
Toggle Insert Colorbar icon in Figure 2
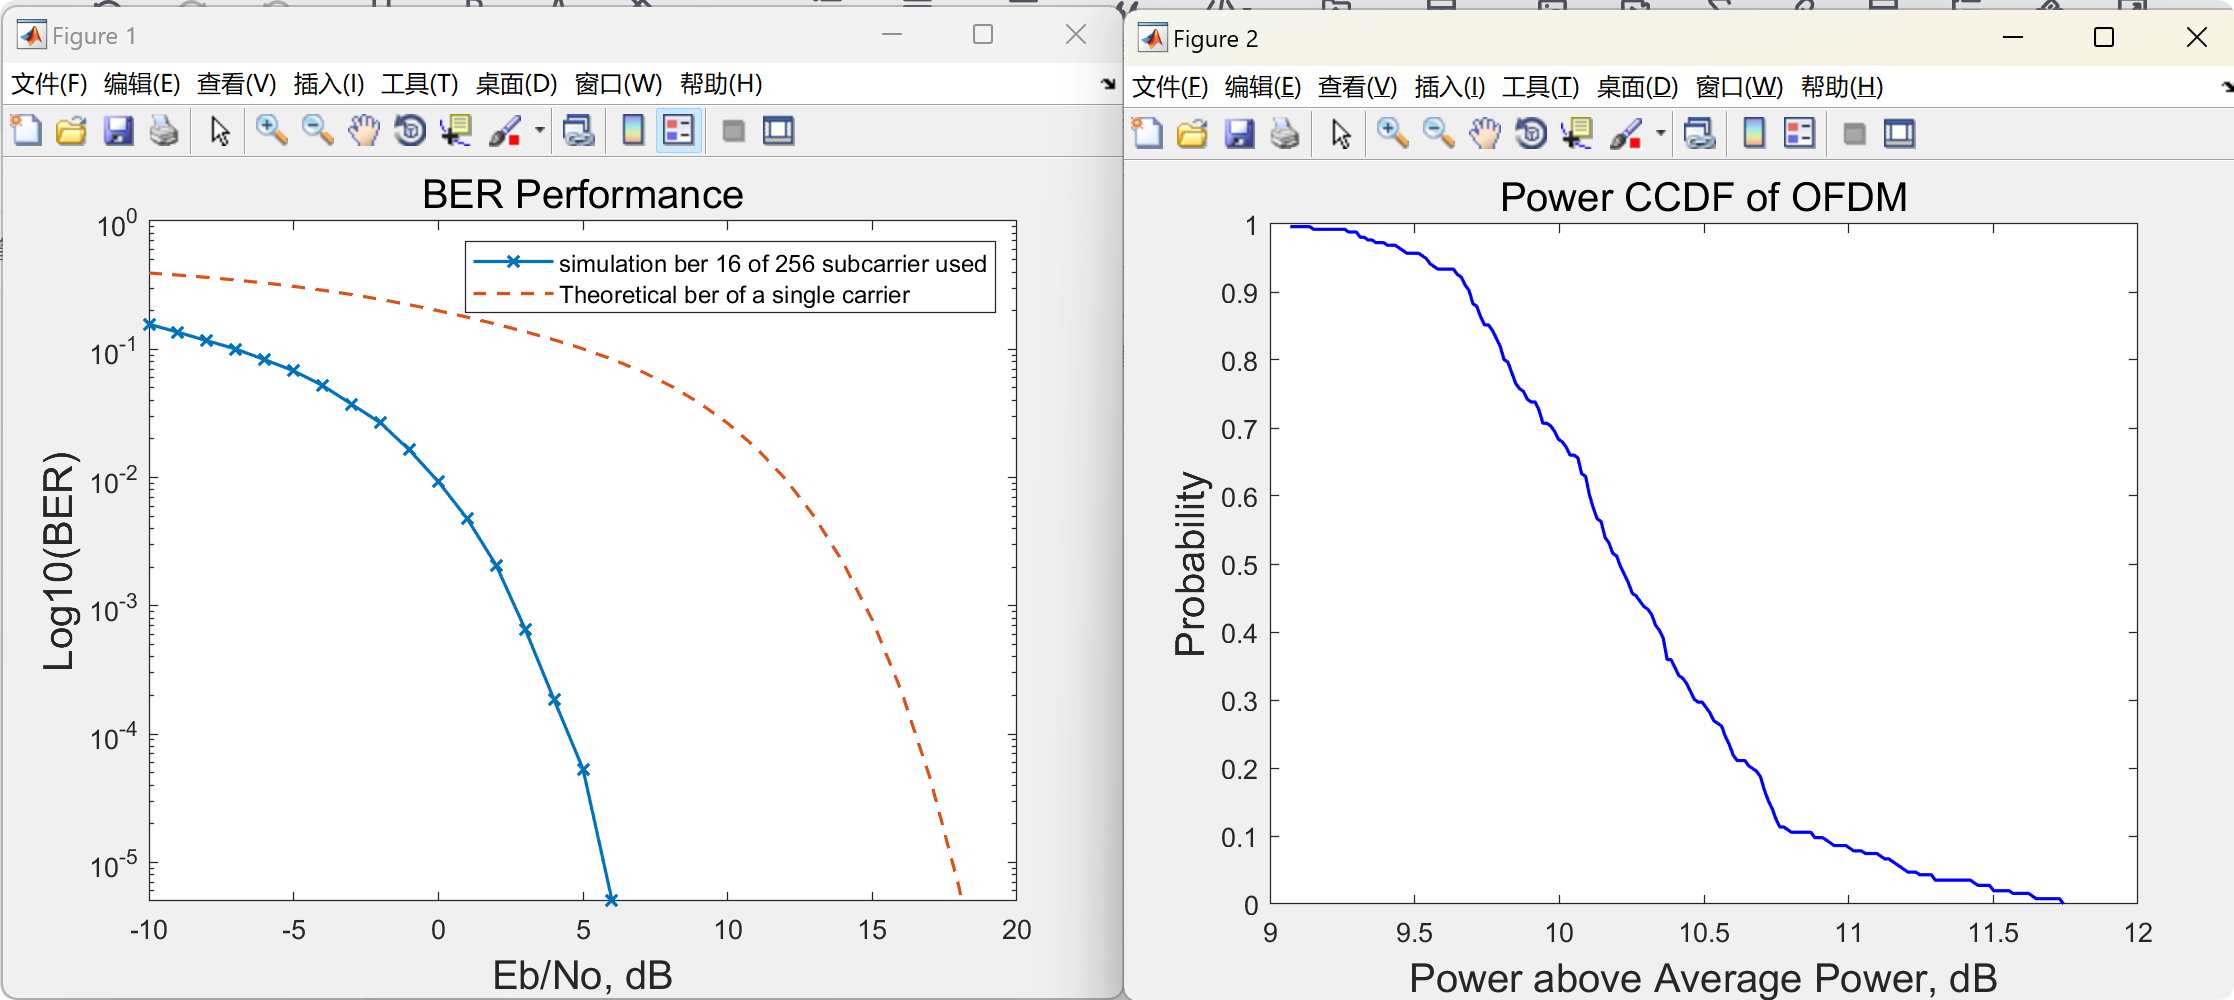(1754, 134)
